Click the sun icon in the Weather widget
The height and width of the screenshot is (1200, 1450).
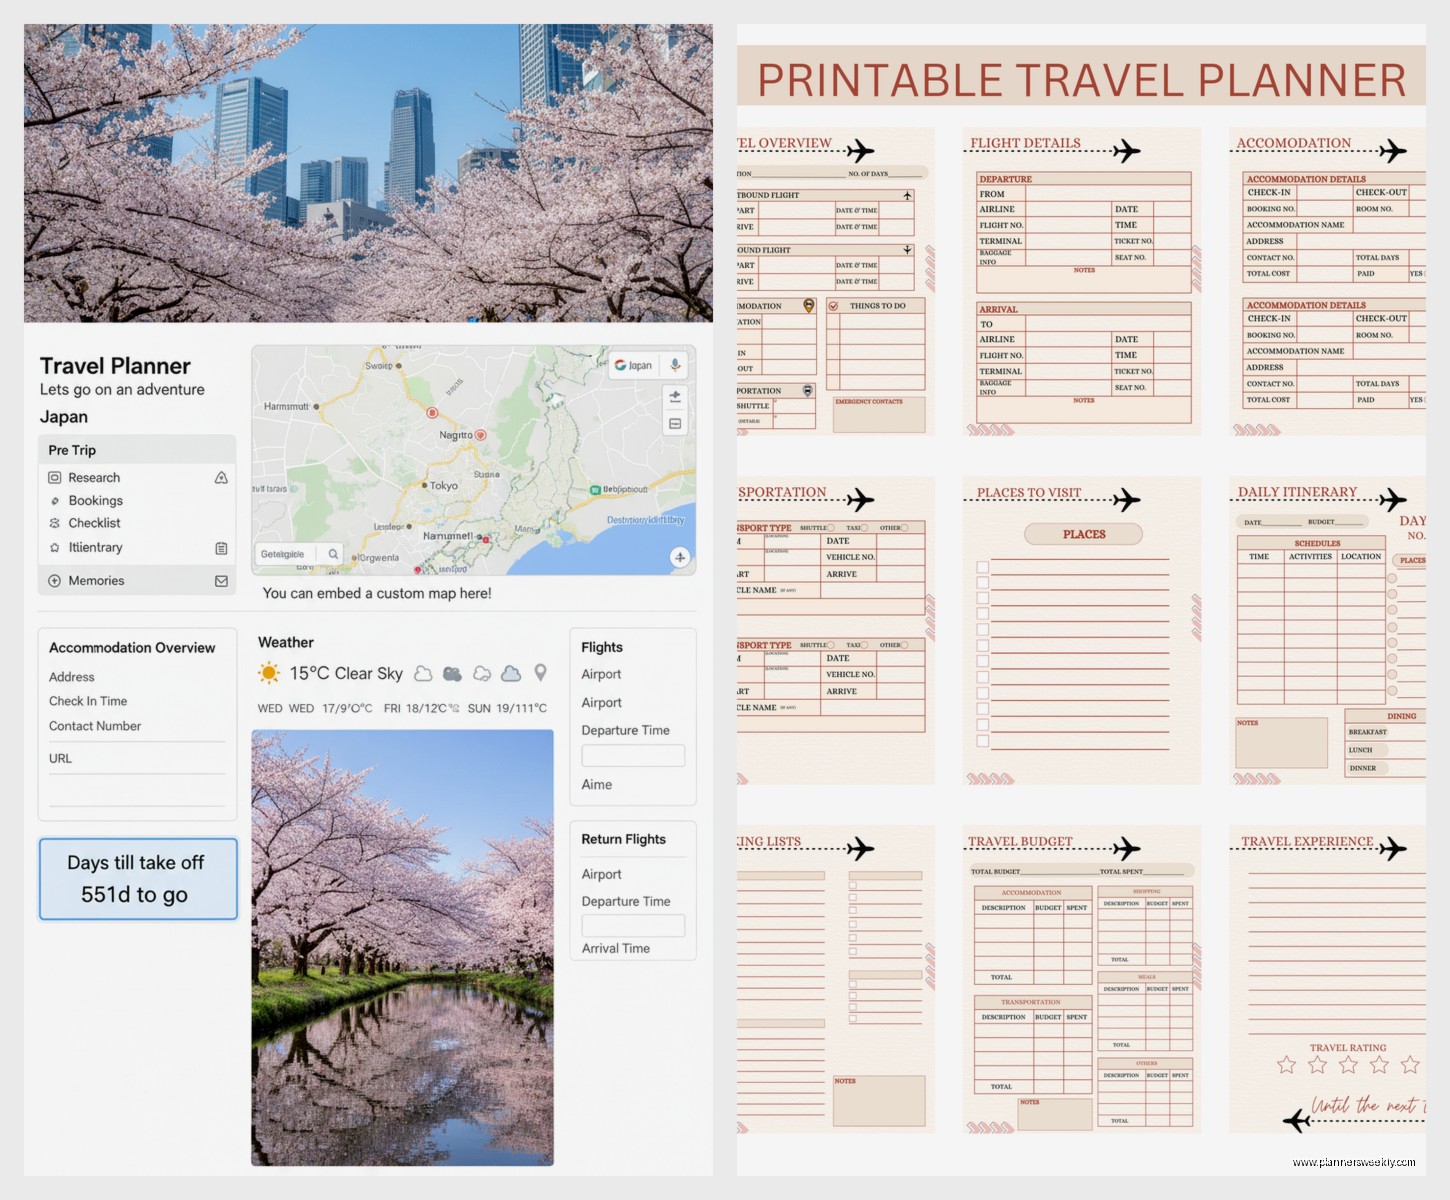click(268, 673)
